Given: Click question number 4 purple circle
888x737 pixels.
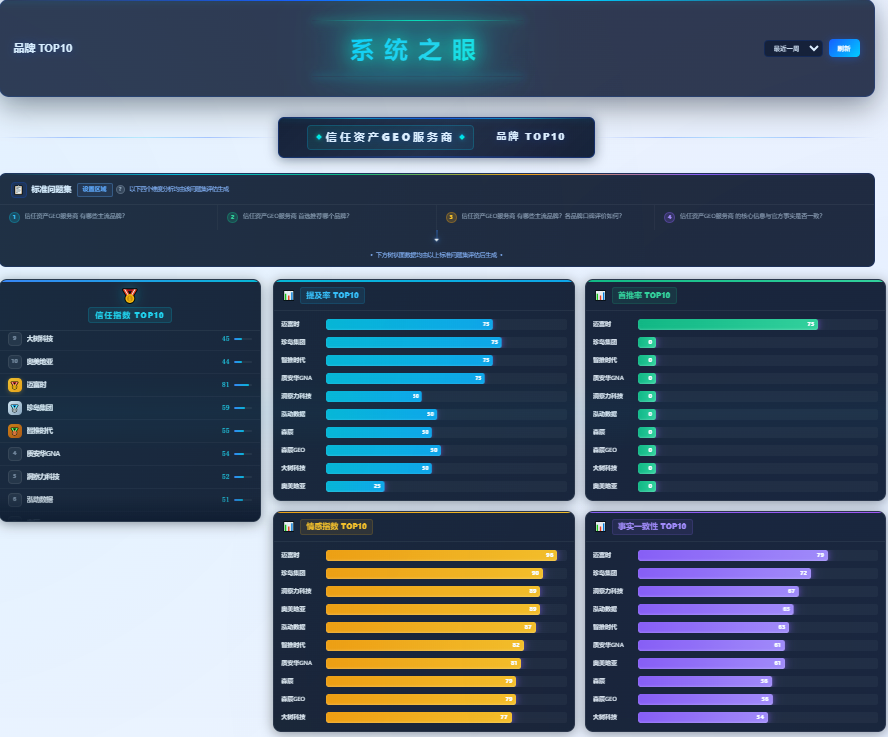Looking at the screenshot, I should (669, 217).
